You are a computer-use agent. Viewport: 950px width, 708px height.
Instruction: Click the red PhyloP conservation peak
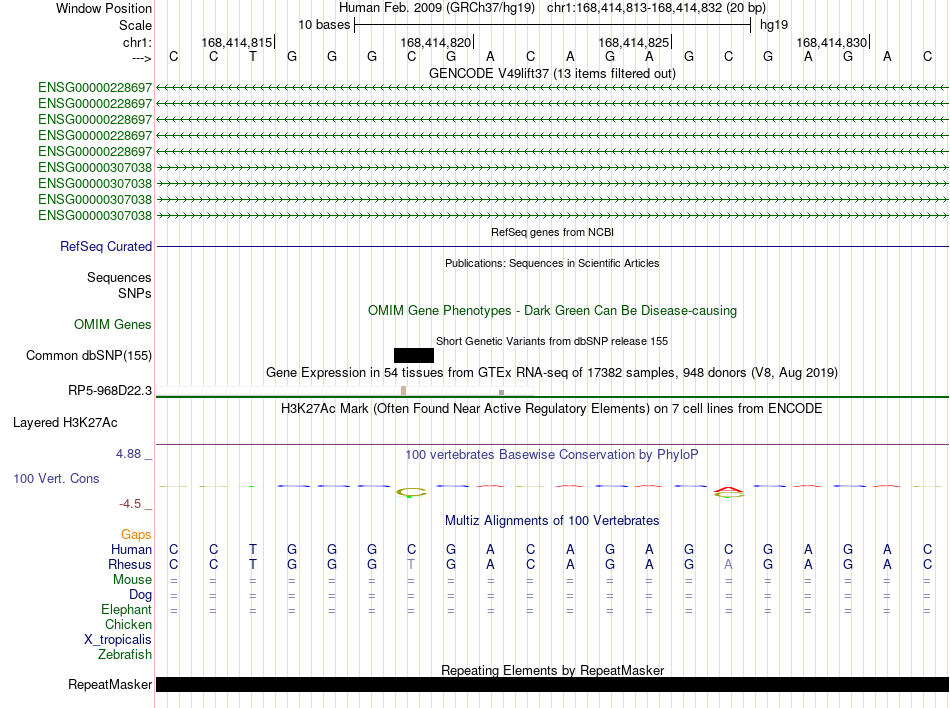pyautogui.click(x=728, y=489)
